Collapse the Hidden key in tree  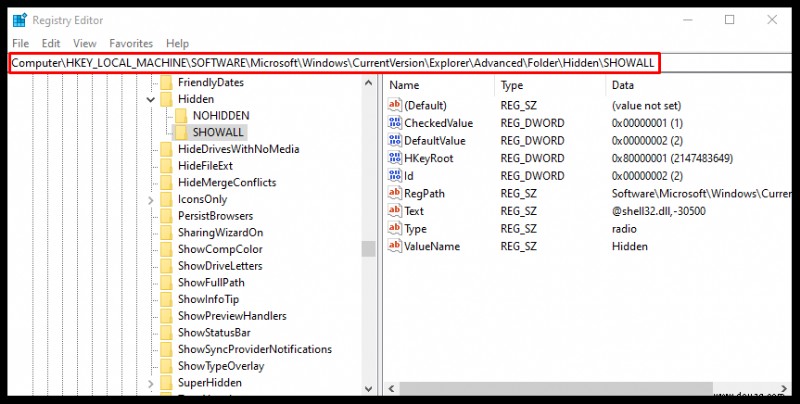tap(151, 99)
